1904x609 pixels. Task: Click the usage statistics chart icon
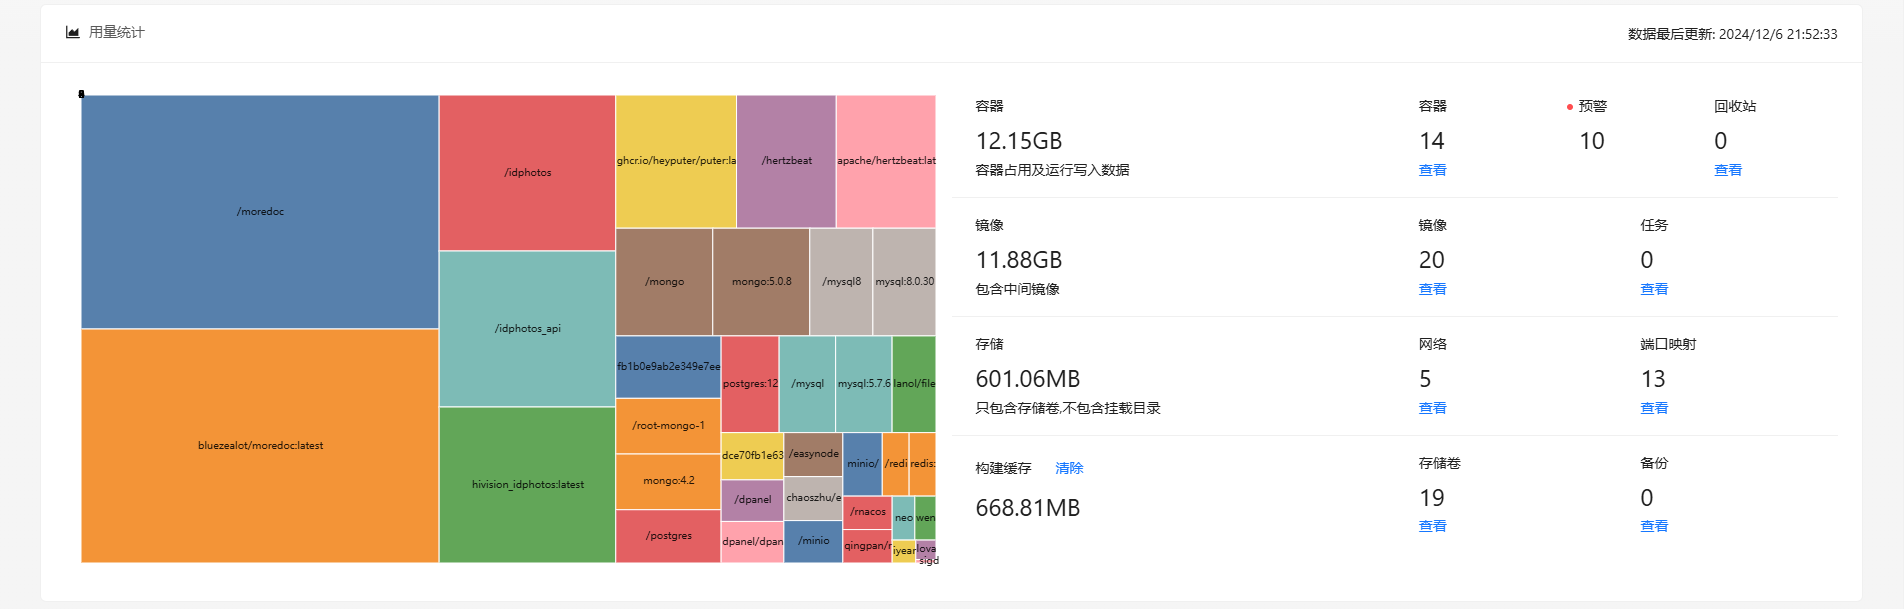click(x=73, y=32)
